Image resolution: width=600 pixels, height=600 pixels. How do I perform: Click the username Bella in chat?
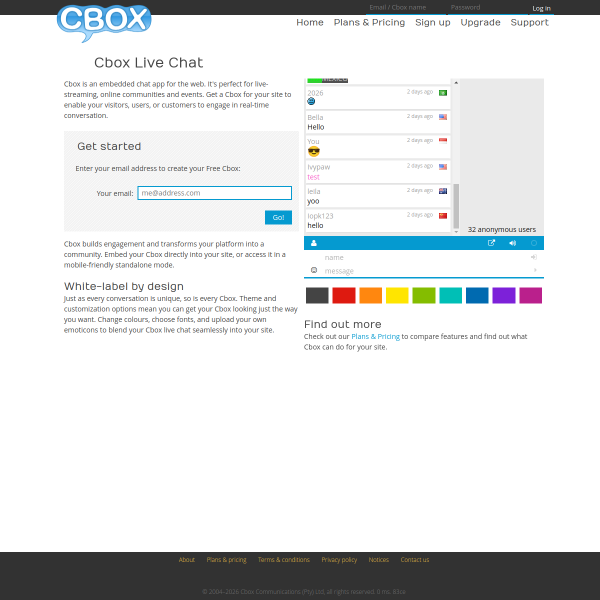pos(315,117)
